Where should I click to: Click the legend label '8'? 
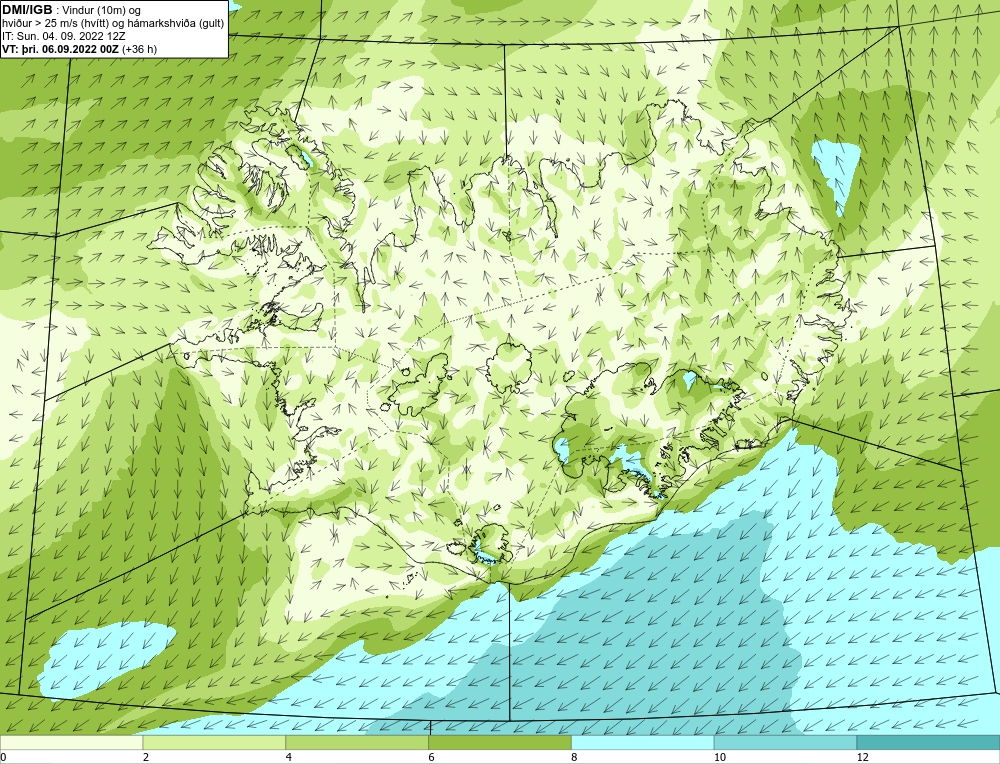coord(575,757)
